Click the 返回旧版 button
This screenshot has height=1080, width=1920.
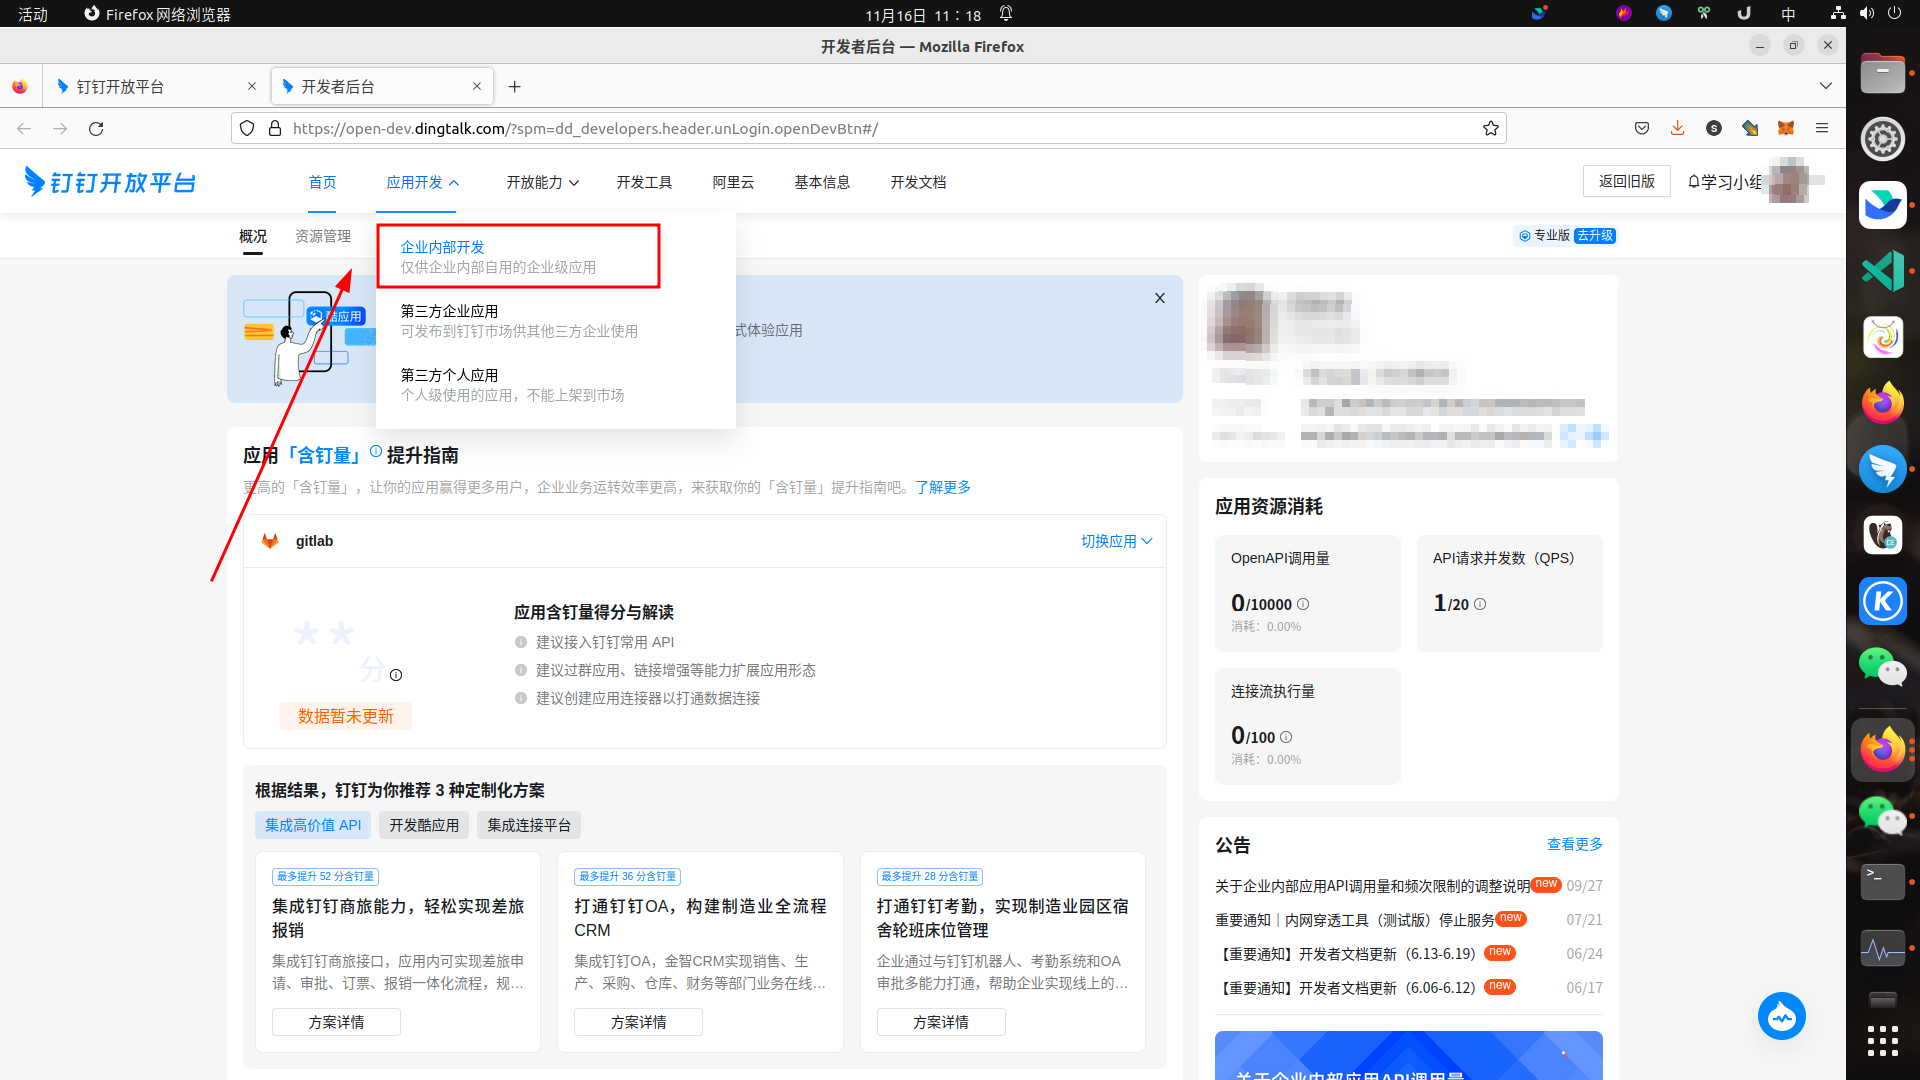pyautogui.click(x=1626, y=181)
